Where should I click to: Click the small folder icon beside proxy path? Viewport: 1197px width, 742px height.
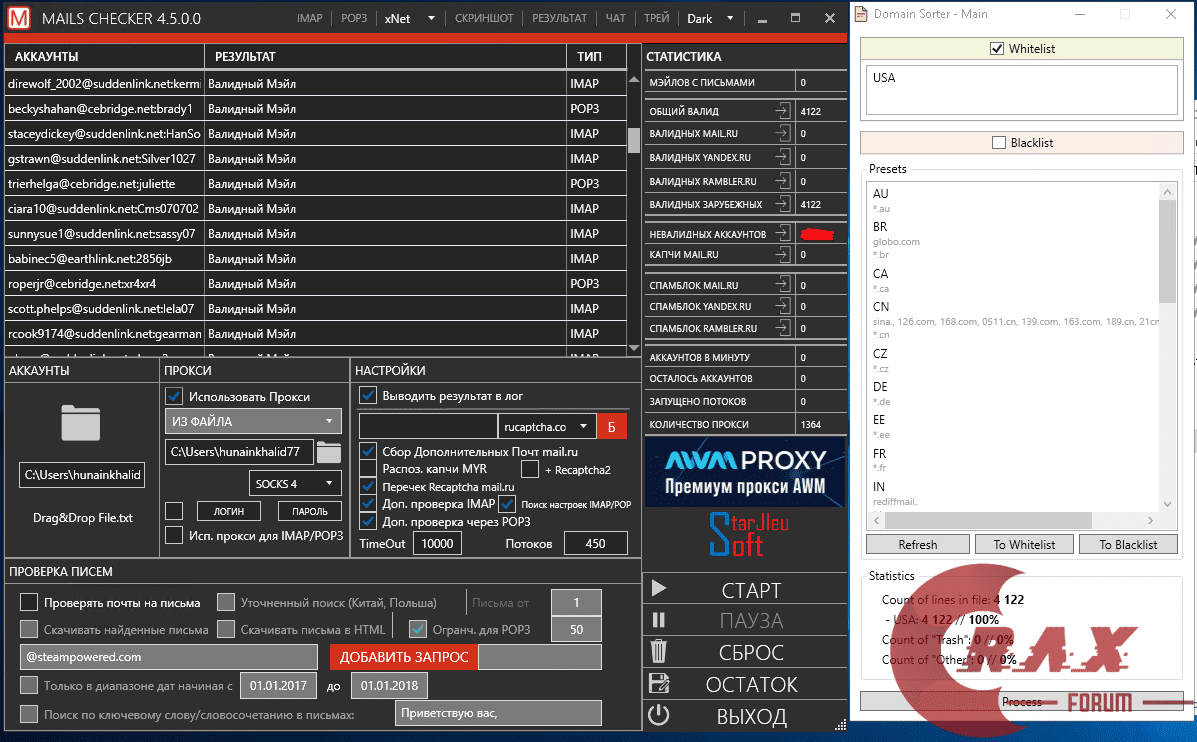(x=327, y=452)
